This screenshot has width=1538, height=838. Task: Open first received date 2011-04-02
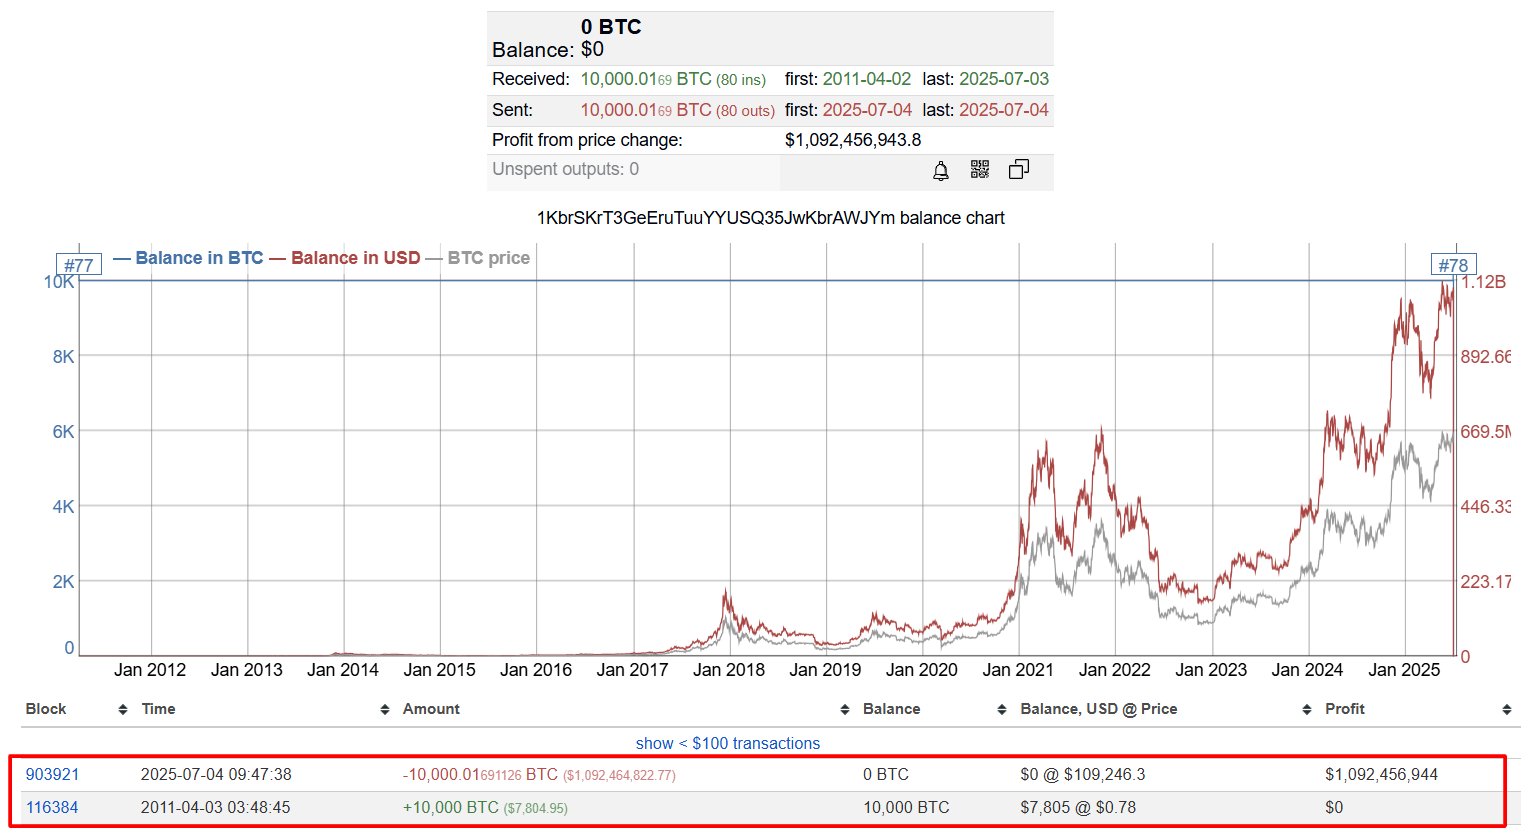867,79
